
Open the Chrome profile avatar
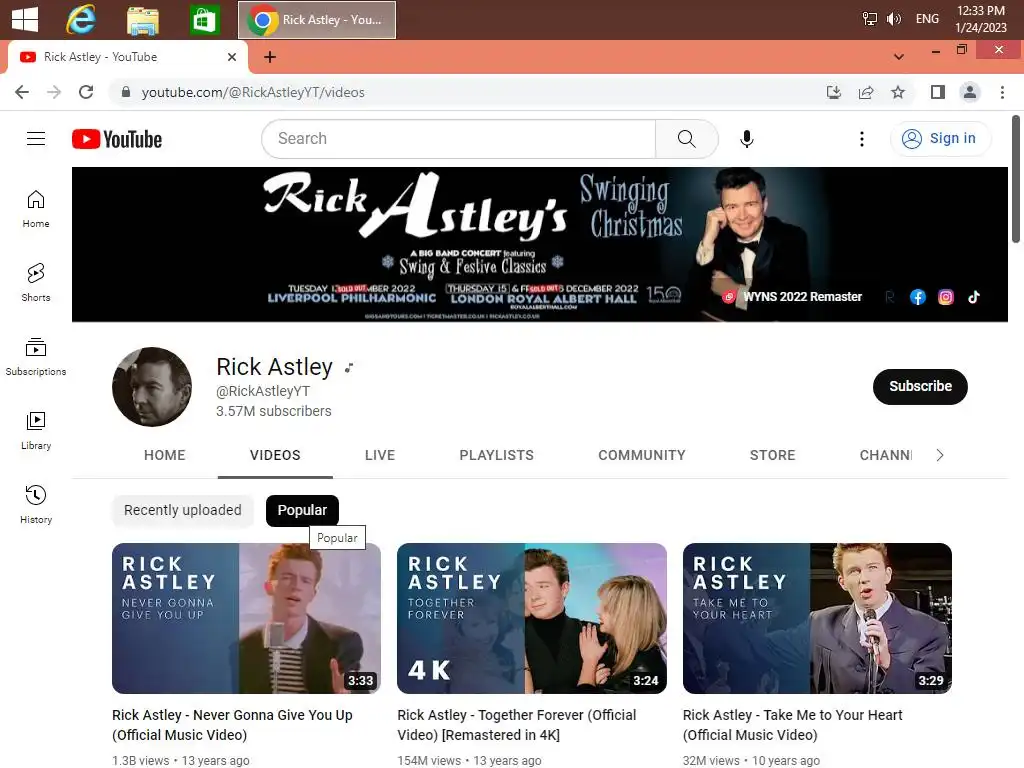click(970, 92)
